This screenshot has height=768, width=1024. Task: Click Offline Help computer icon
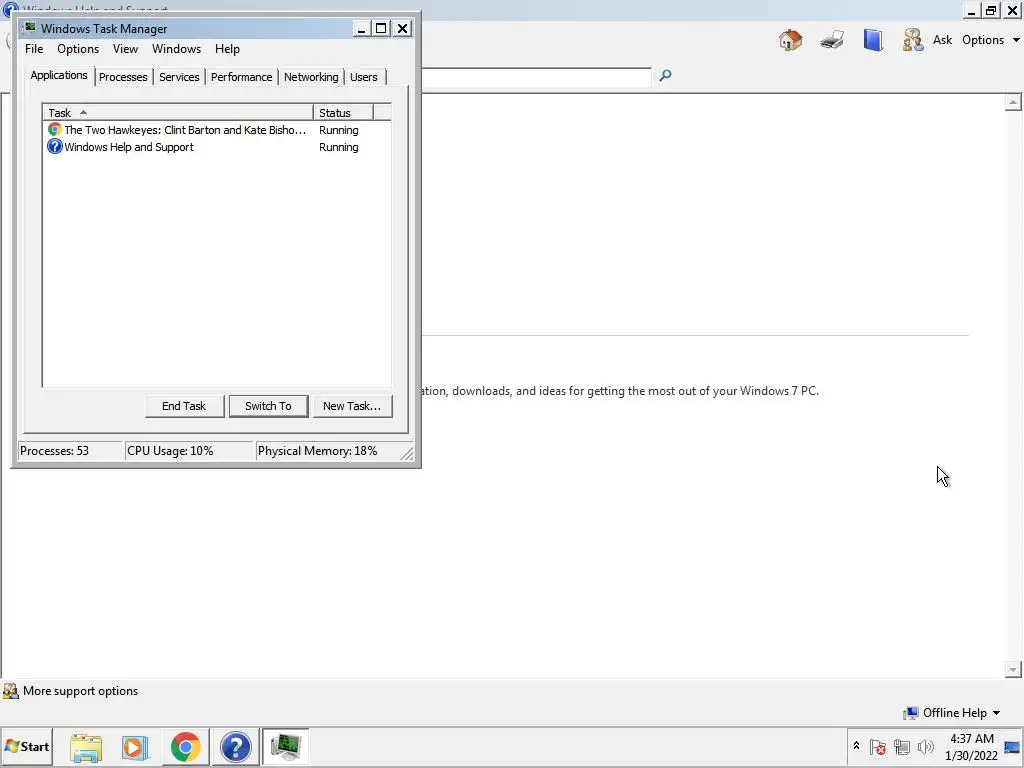point(910,712)
